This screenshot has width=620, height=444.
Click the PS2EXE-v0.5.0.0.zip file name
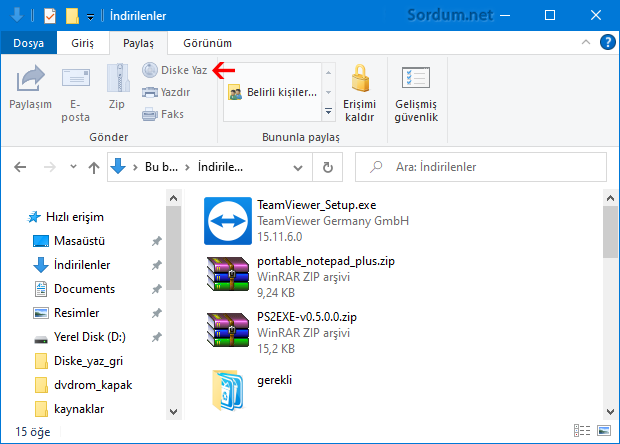coord(307,317)
